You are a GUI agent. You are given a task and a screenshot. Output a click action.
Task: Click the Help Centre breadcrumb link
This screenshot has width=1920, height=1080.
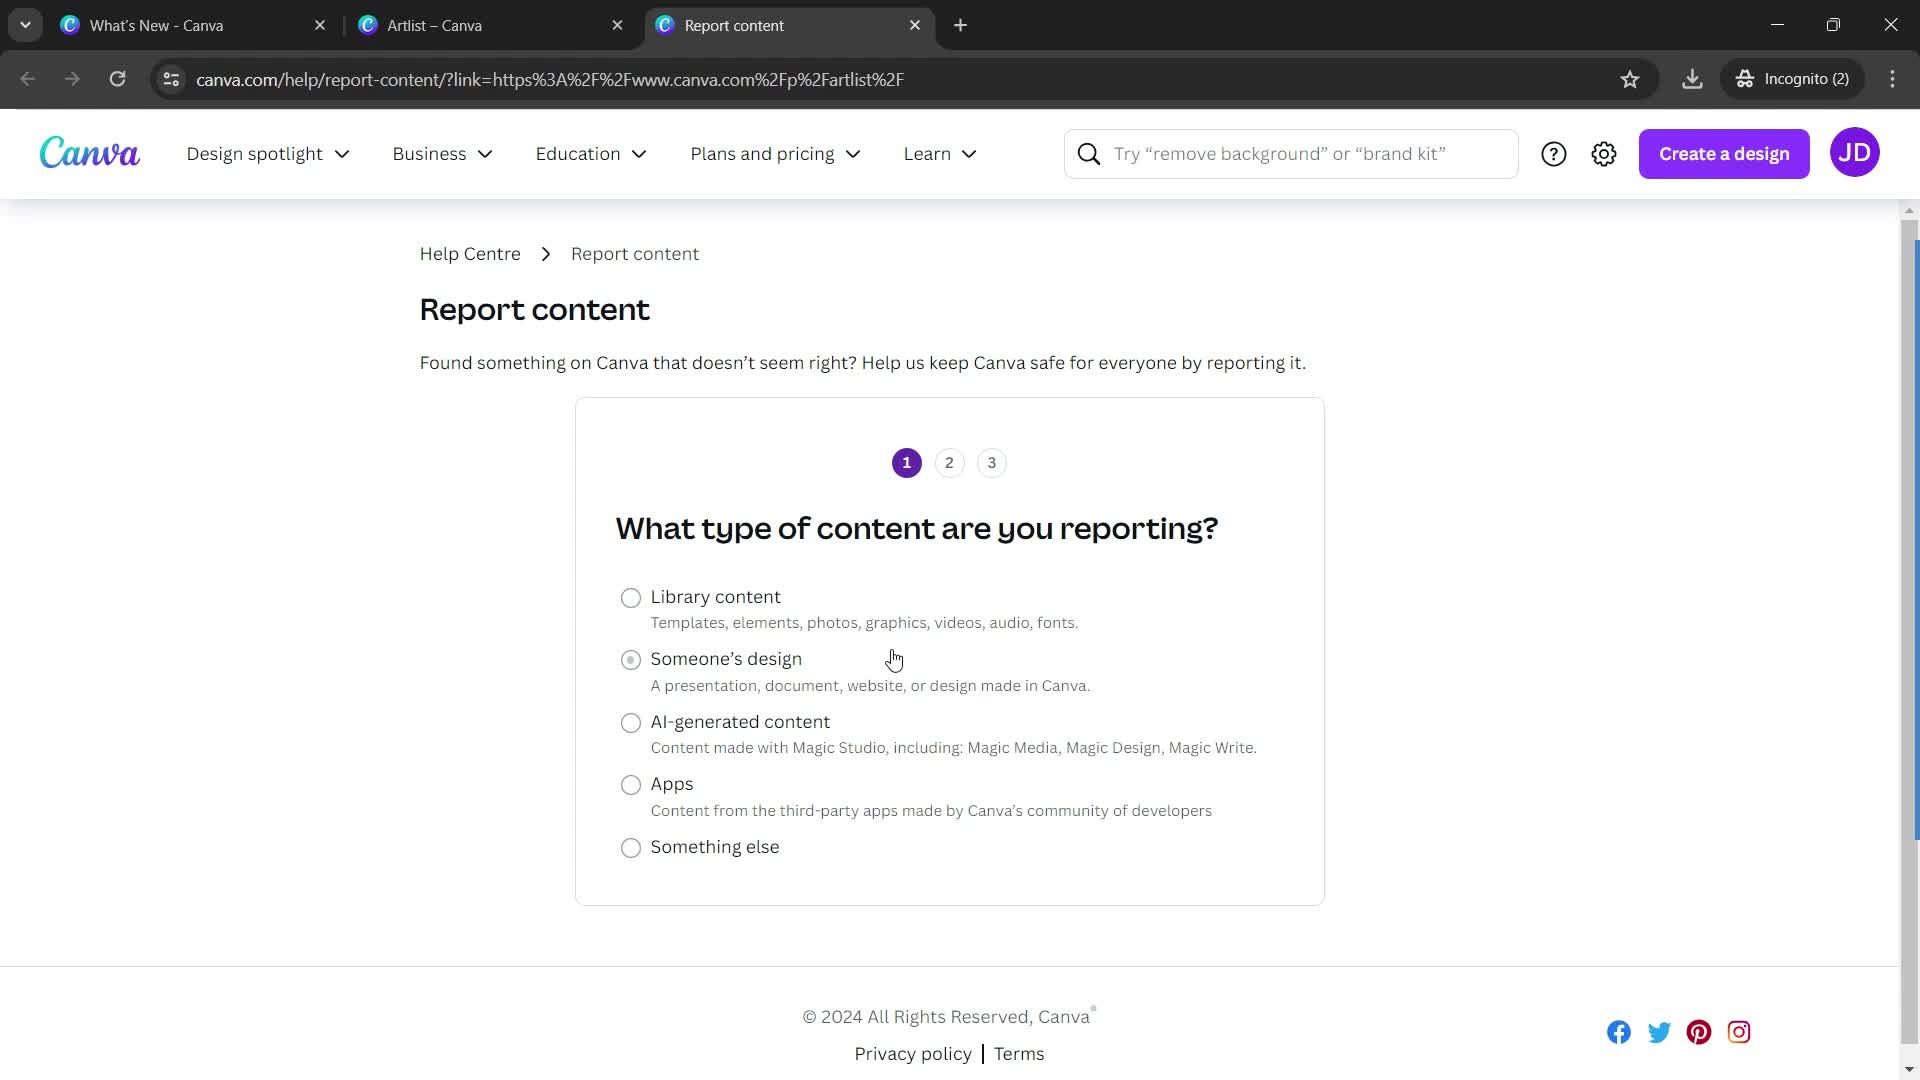point(471,253)
